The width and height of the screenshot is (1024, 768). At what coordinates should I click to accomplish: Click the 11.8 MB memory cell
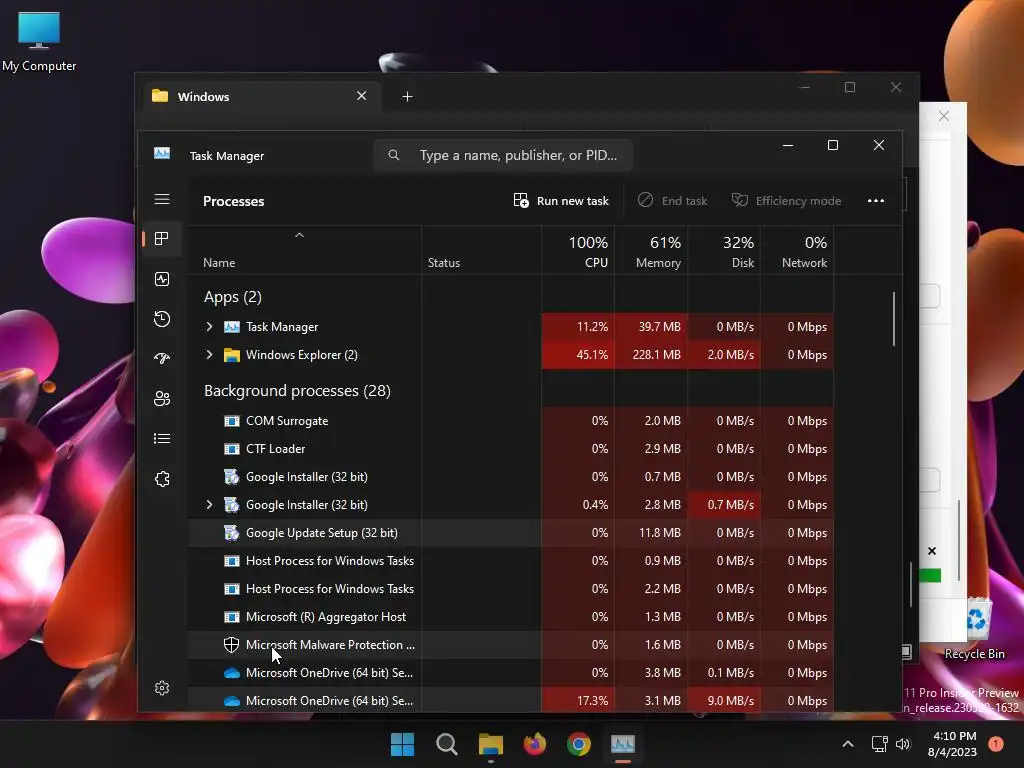(x=651, y=533)
